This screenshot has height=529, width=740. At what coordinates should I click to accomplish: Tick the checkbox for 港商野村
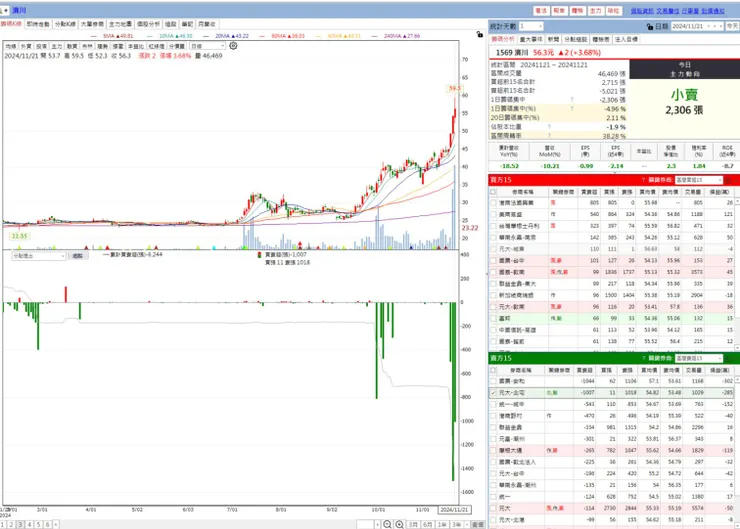pos(493,416)
